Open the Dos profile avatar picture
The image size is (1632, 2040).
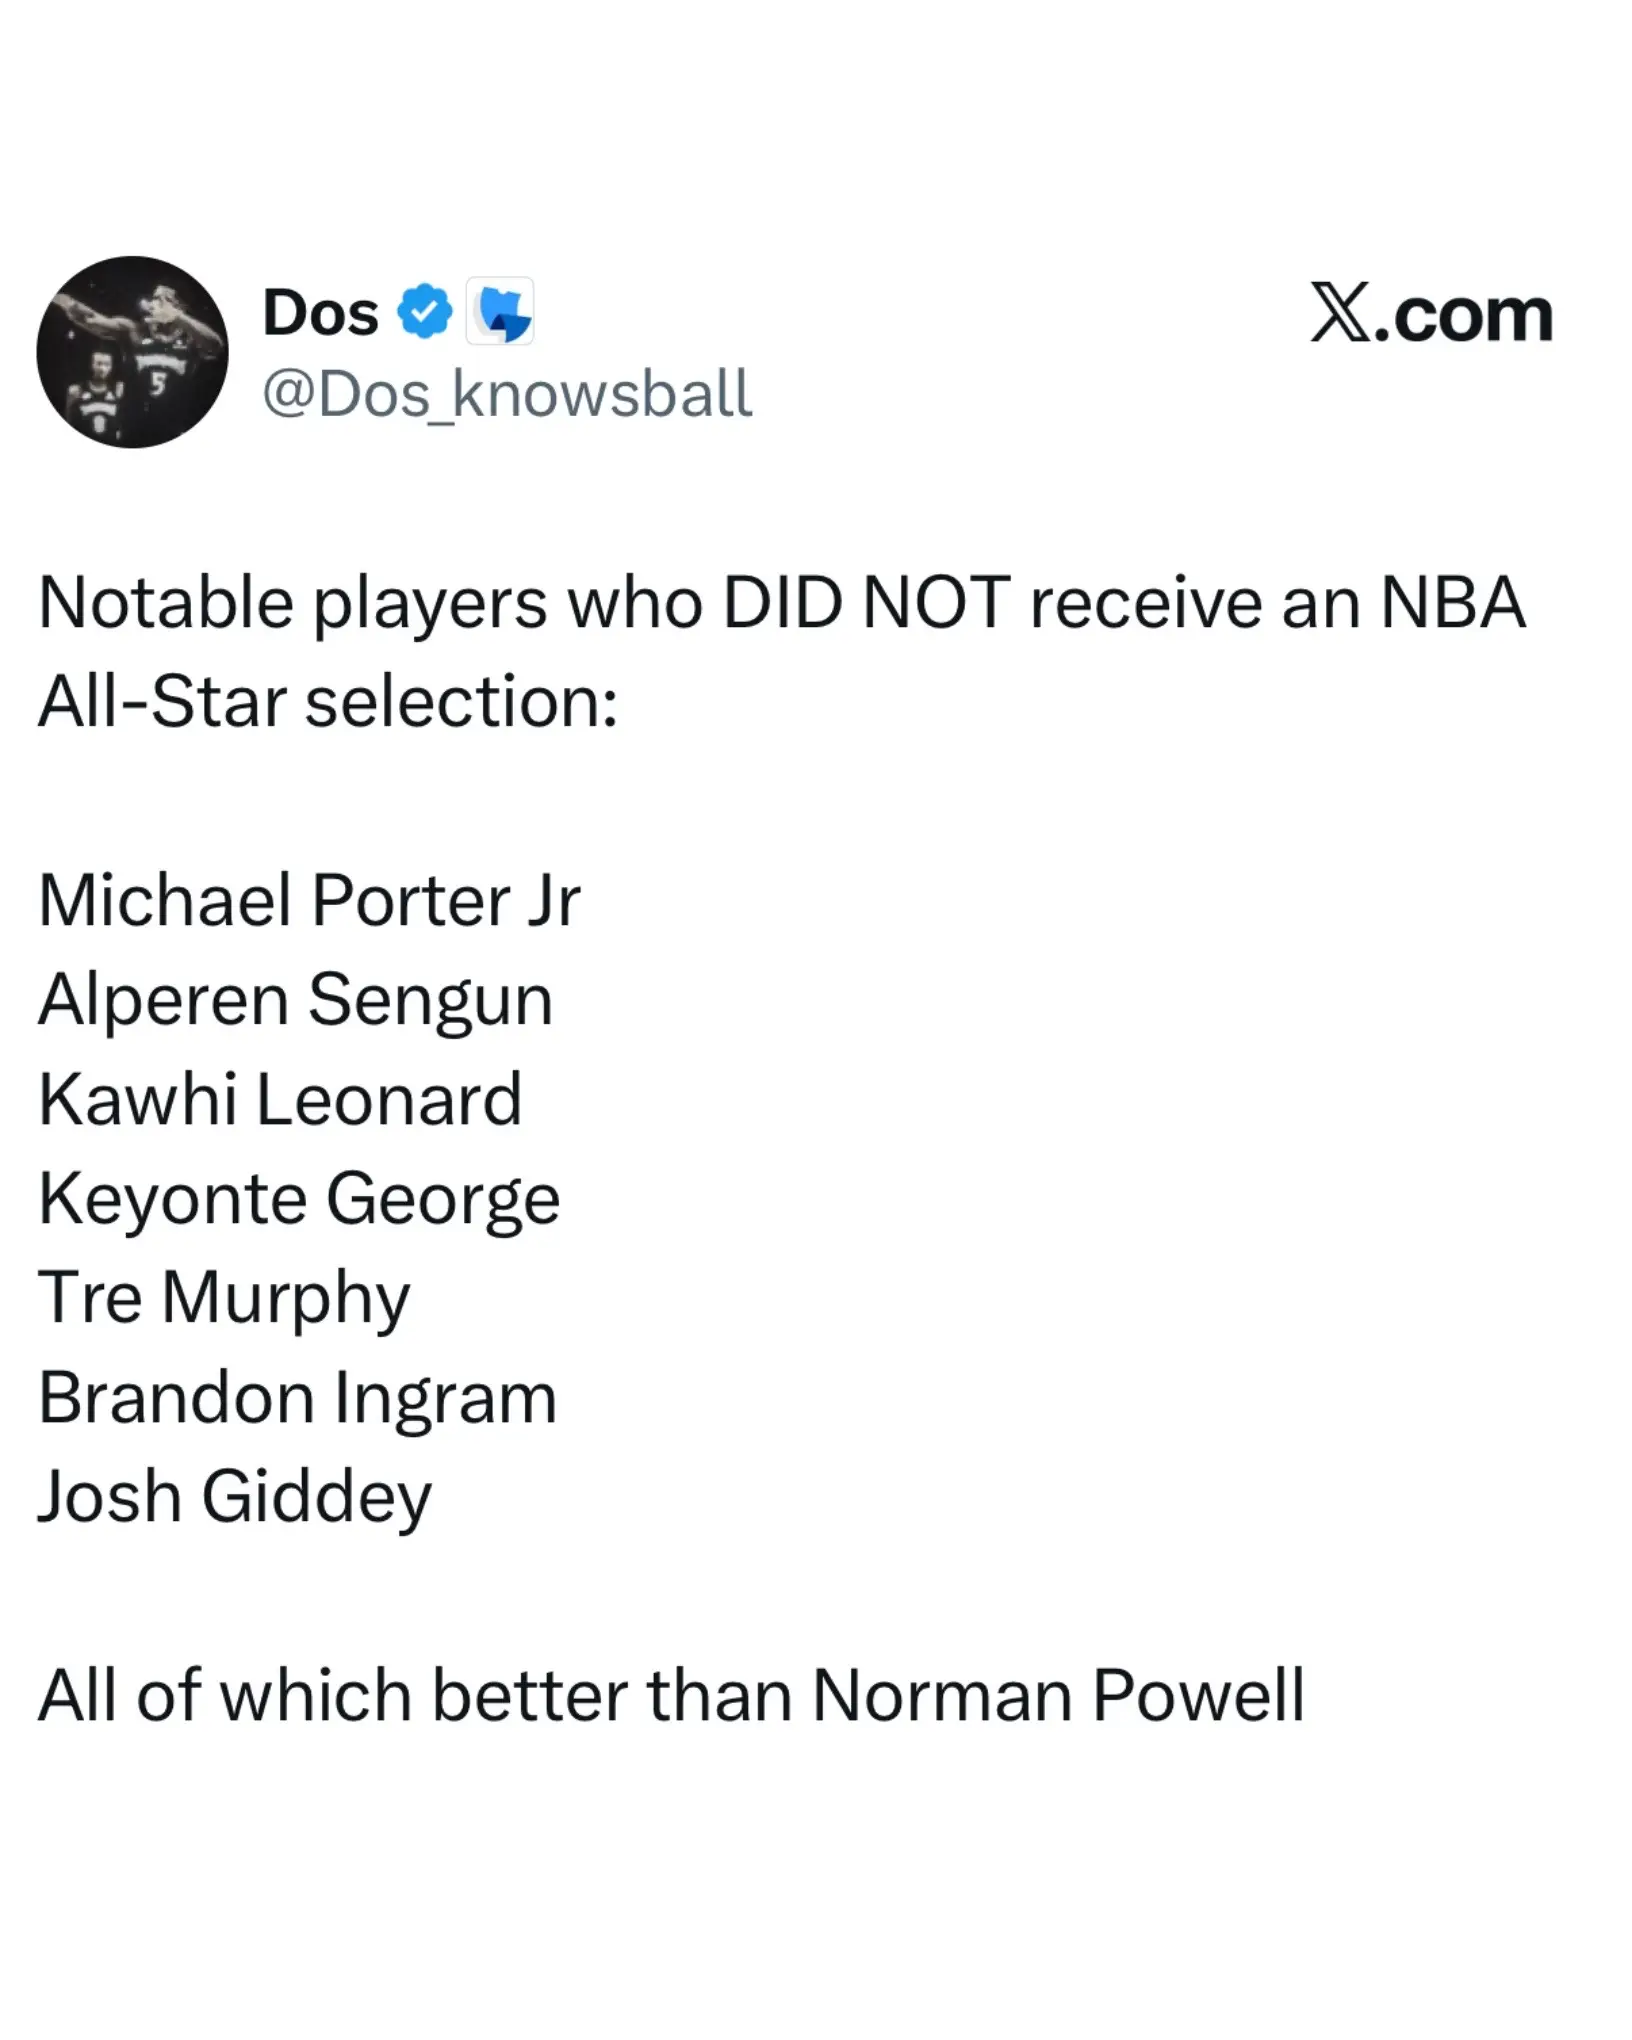click(132, 352)
